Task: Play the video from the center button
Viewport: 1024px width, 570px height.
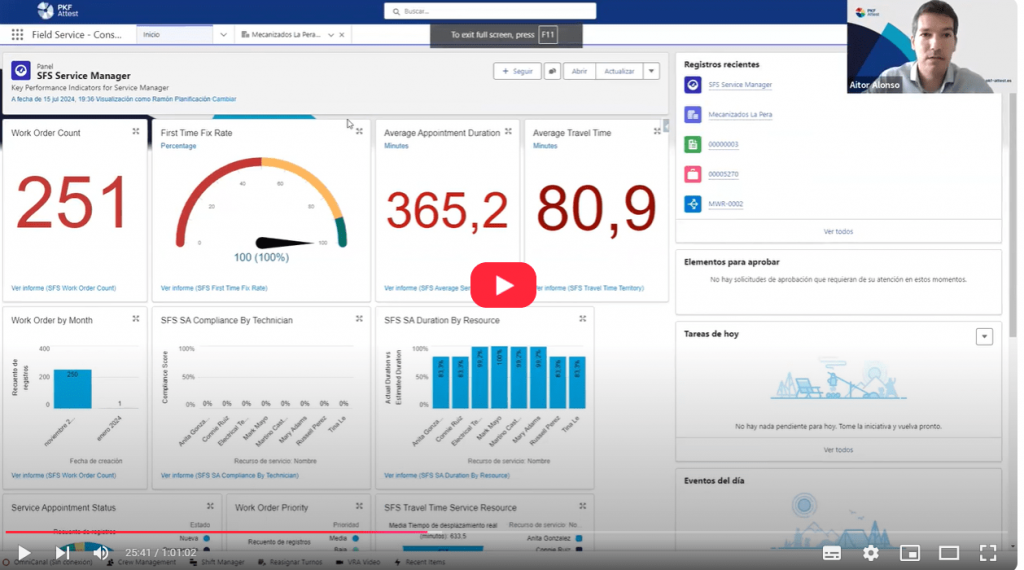Action: [x=503, y=285]
